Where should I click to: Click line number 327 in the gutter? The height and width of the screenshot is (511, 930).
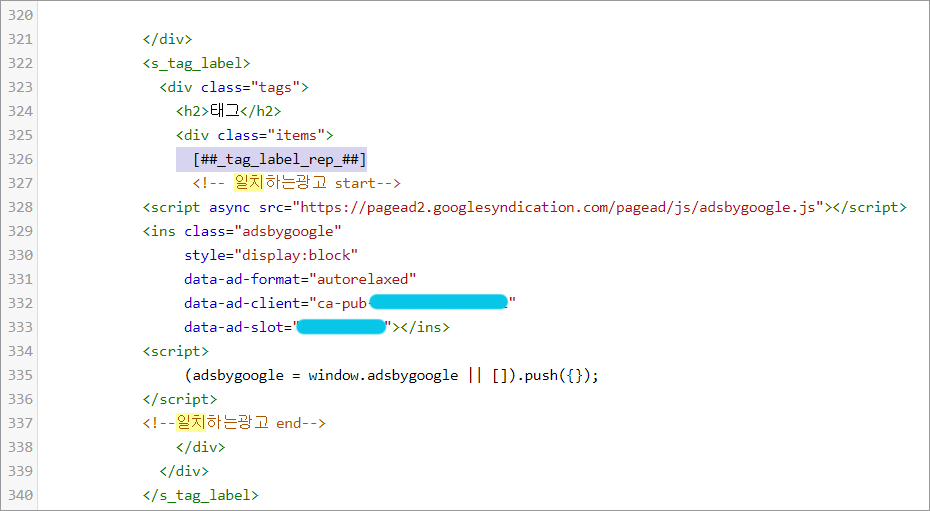point(21,183)
